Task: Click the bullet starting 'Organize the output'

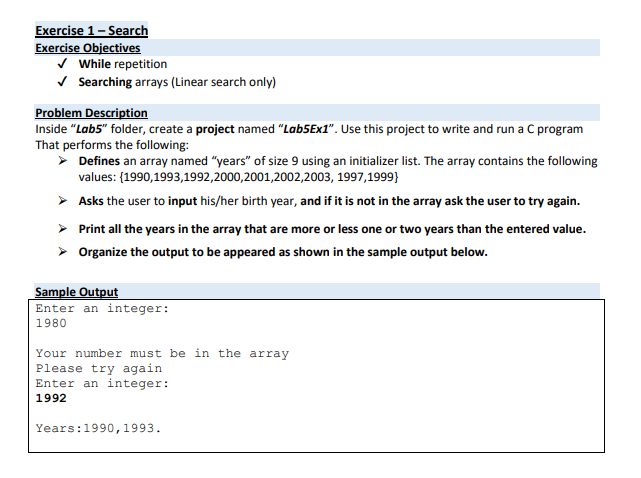Action: [x=283, y=252]
